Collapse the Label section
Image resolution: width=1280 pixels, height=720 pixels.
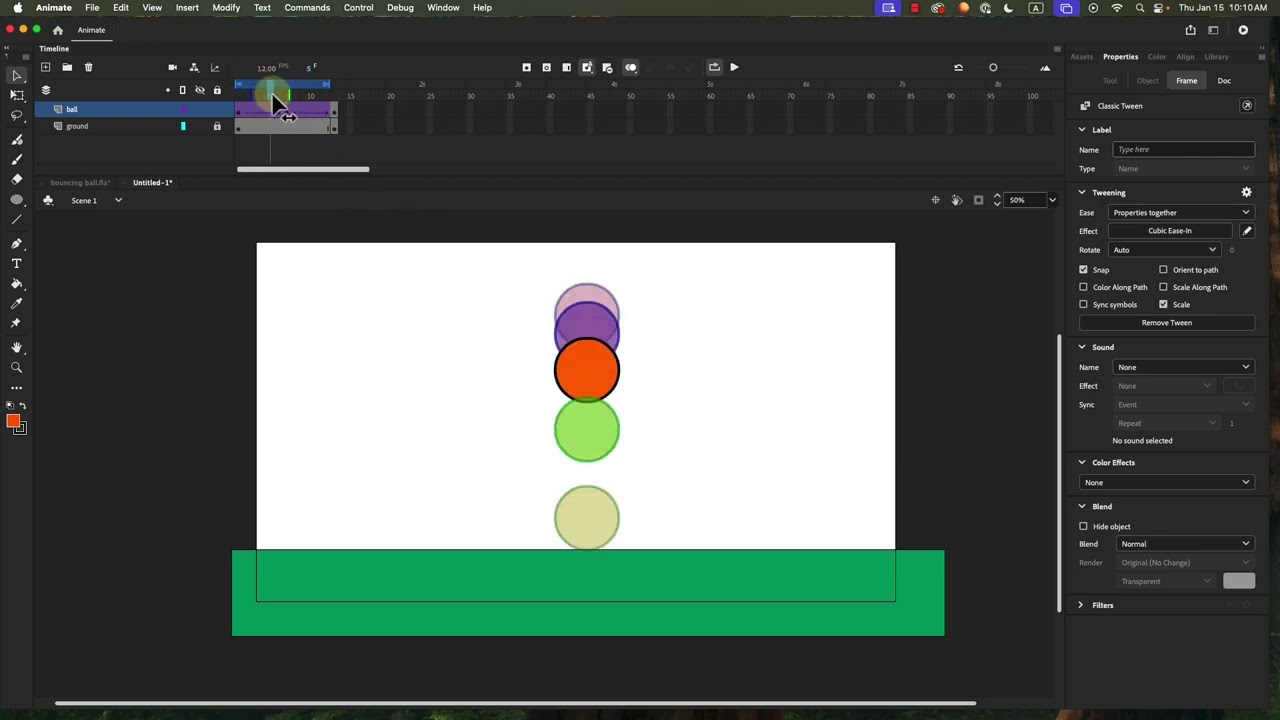point(1082,130)
